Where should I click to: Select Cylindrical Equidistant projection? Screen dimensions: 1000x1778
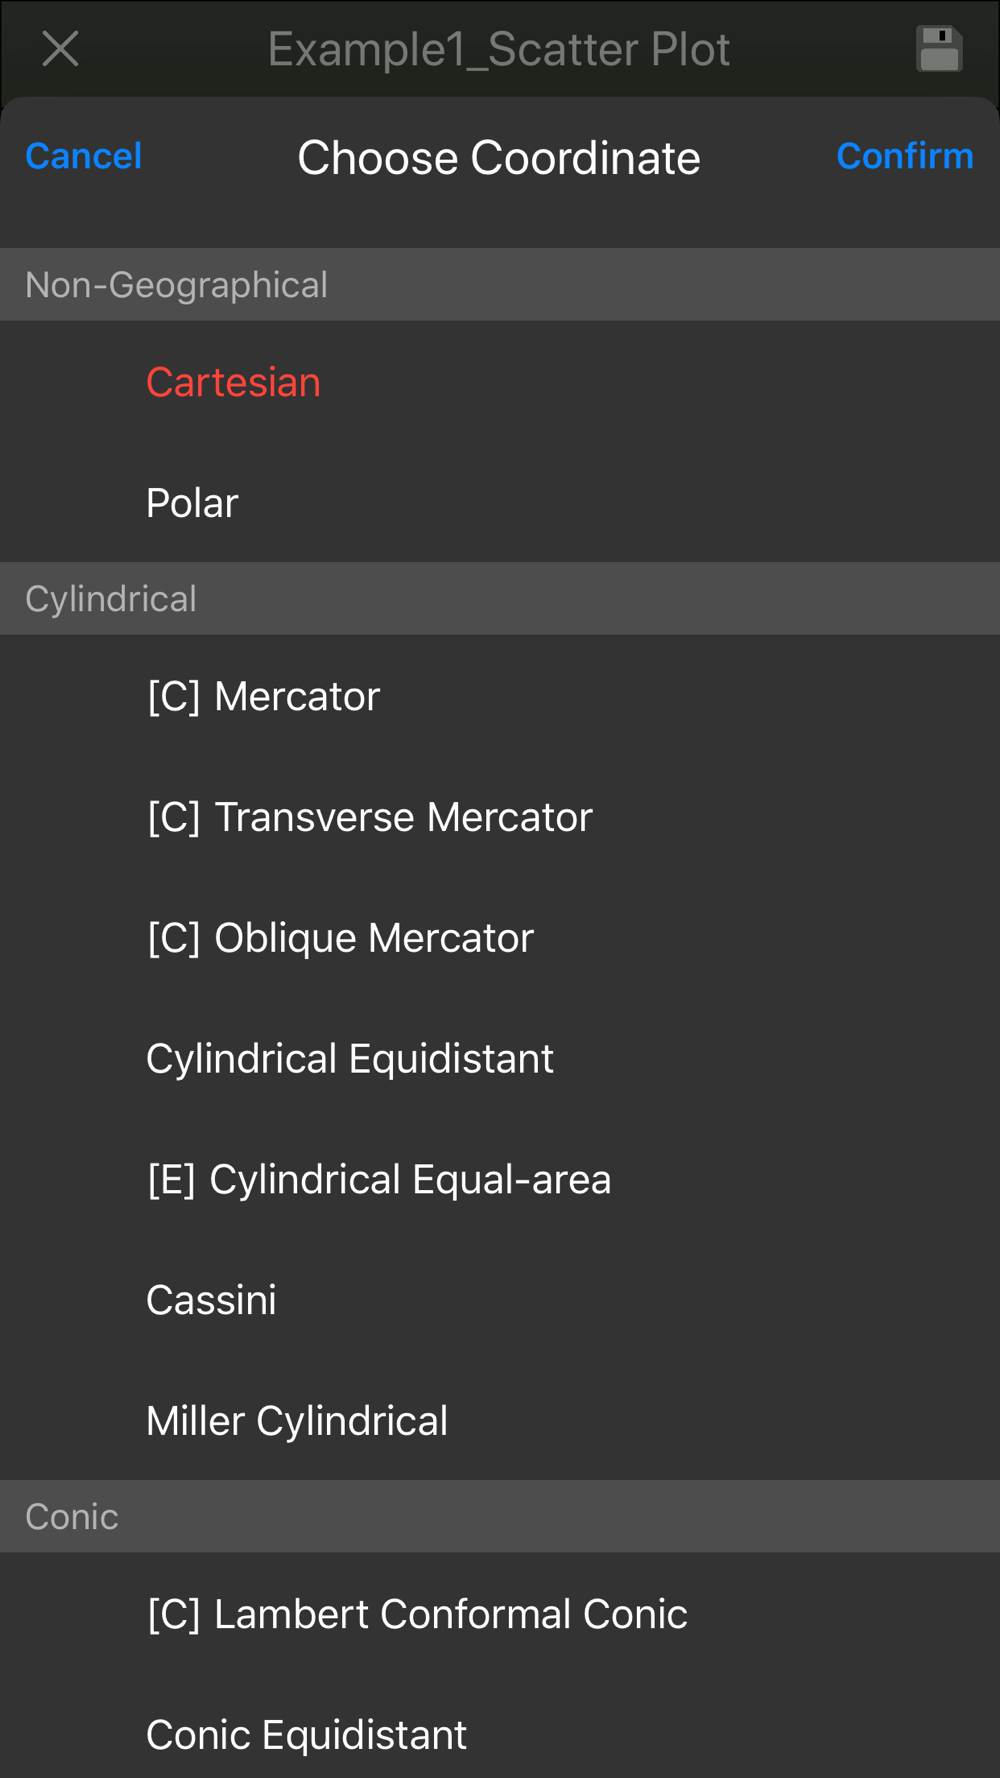(x=500, y=1058)
